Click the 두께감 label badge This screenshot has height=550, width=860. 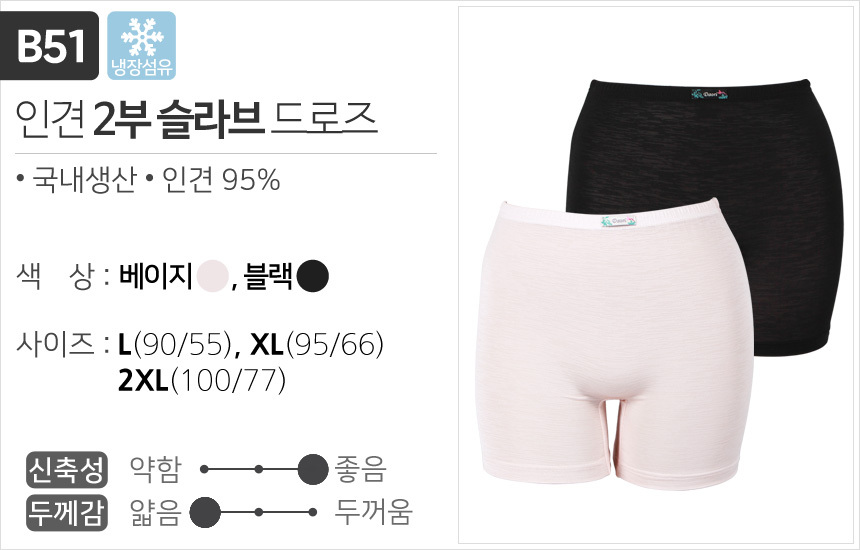click(66, 513)
